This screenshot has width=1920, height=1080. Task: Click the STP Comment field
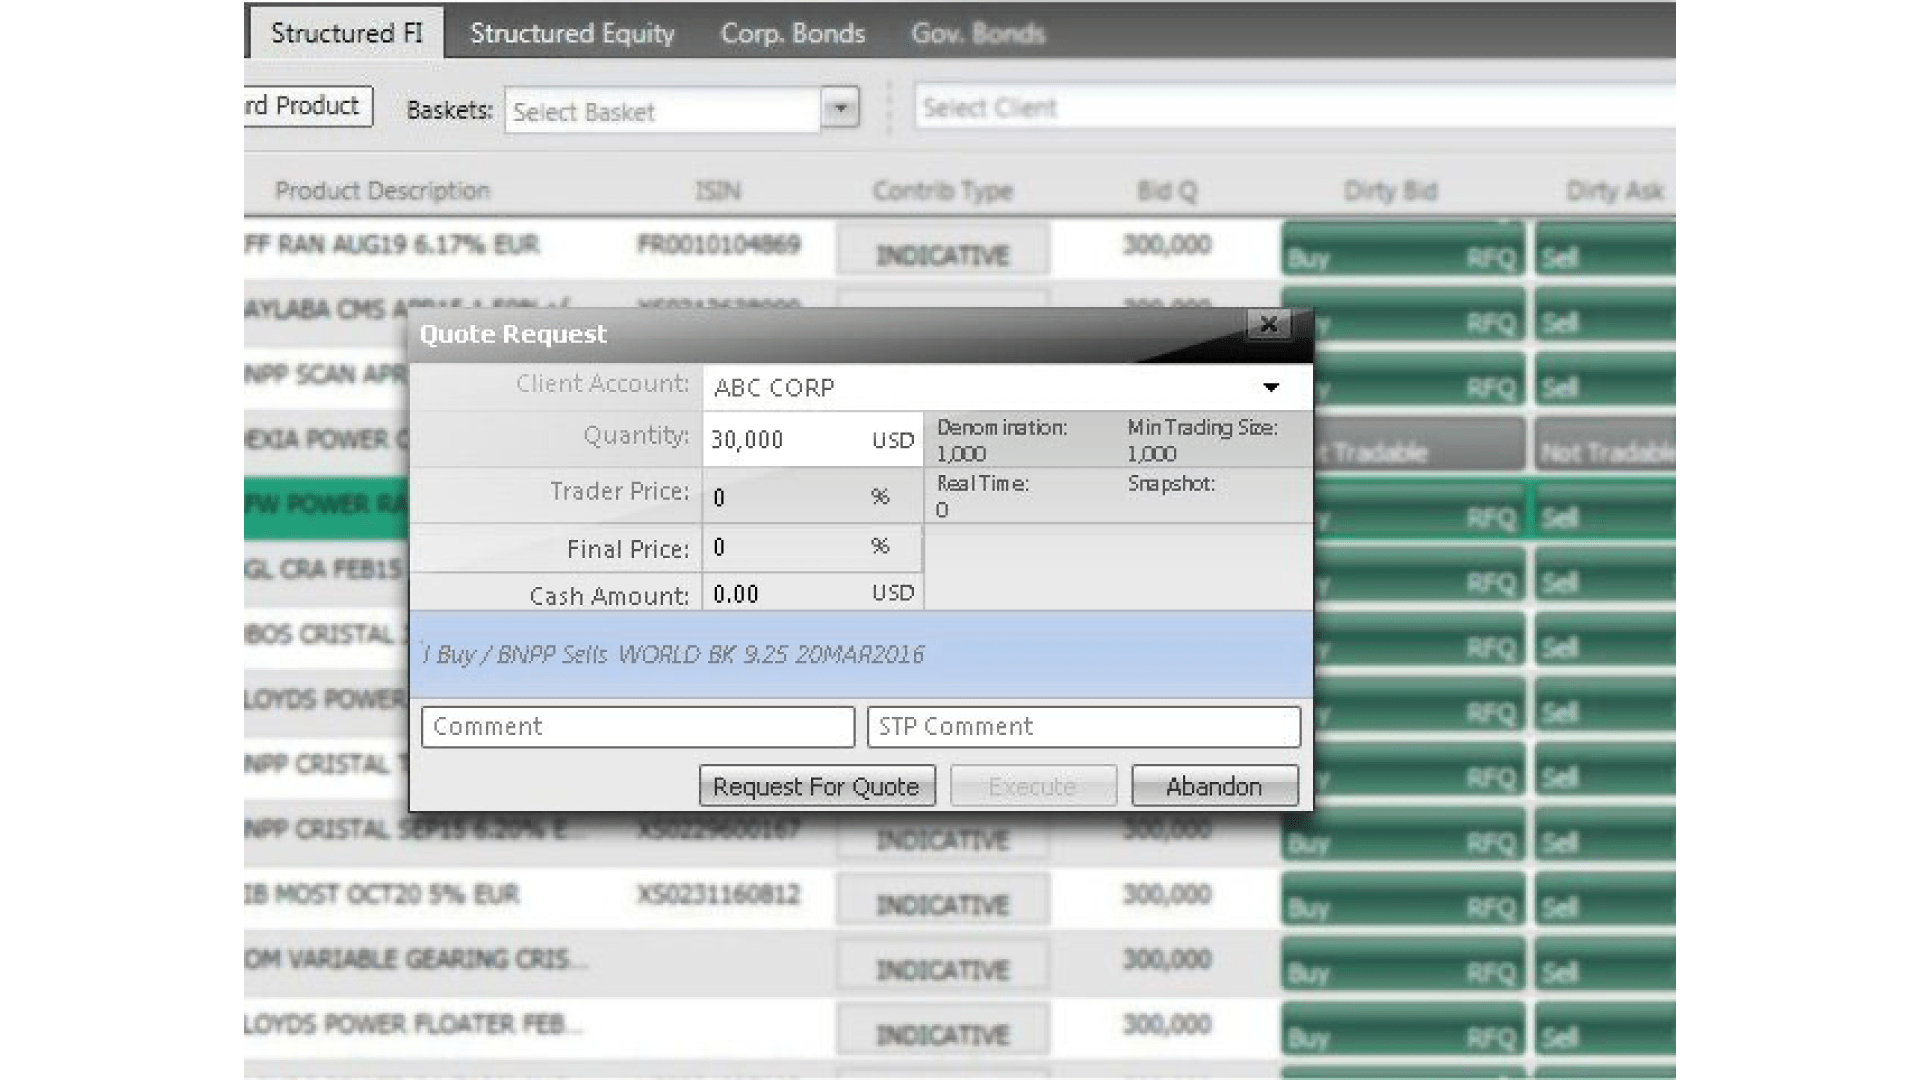(x=1082, y=727)
